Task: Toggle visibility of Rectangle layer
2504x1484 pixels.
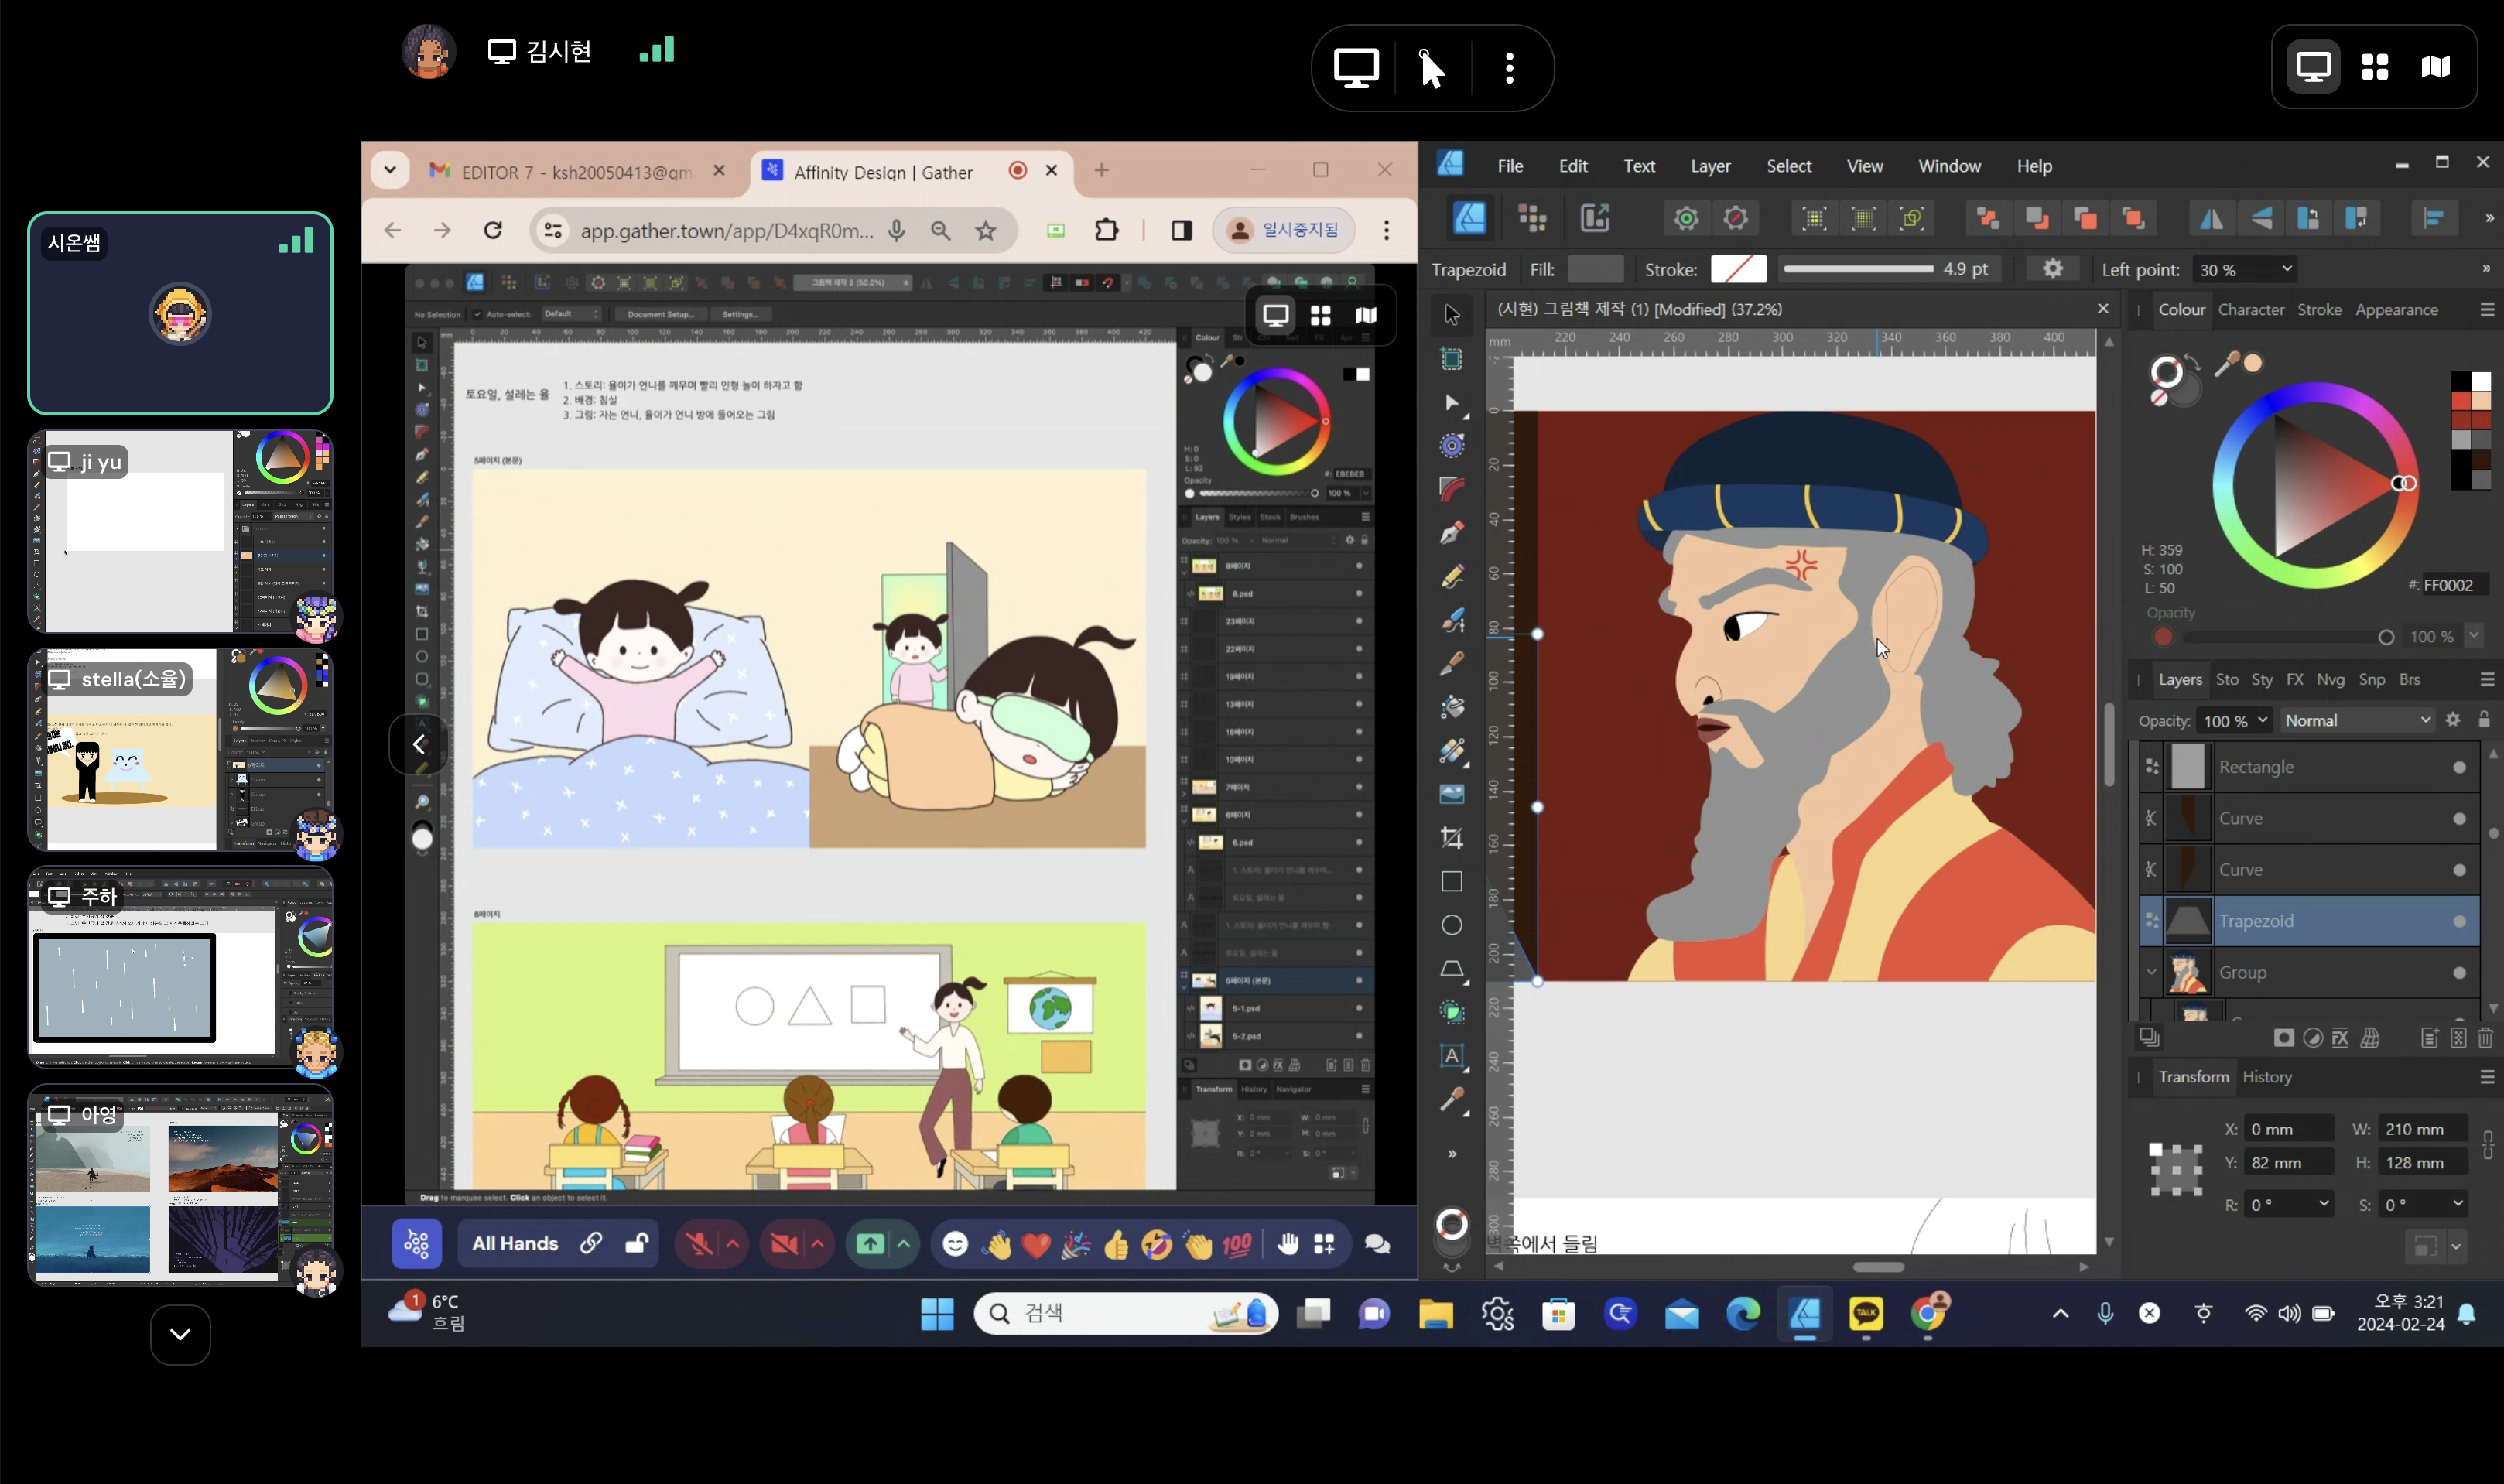Action: (2459, 767)
